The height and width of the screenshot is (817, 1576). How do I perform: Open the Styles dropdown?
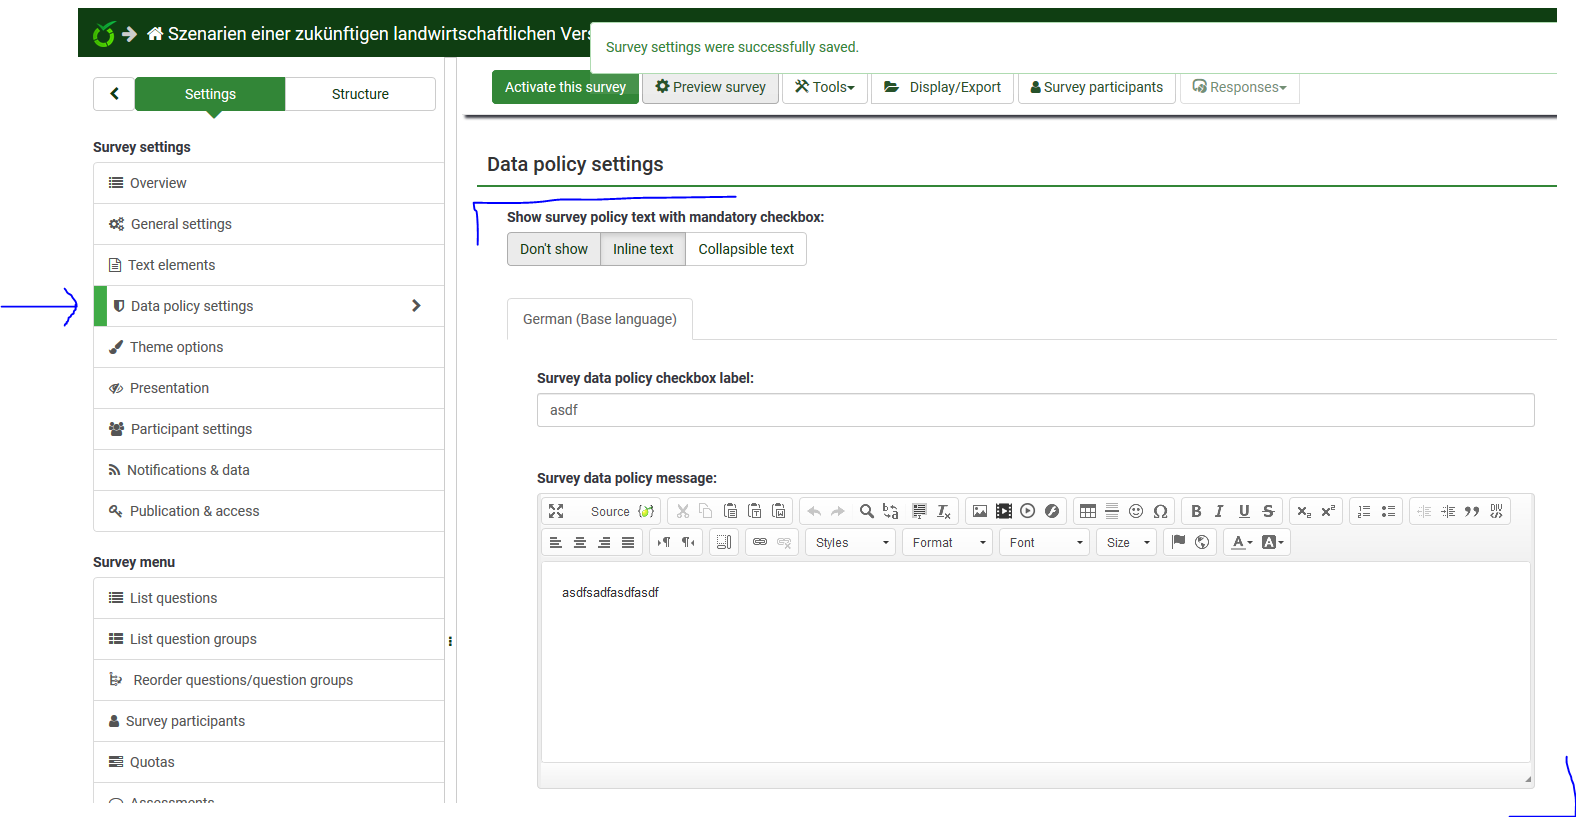point(851,542)
